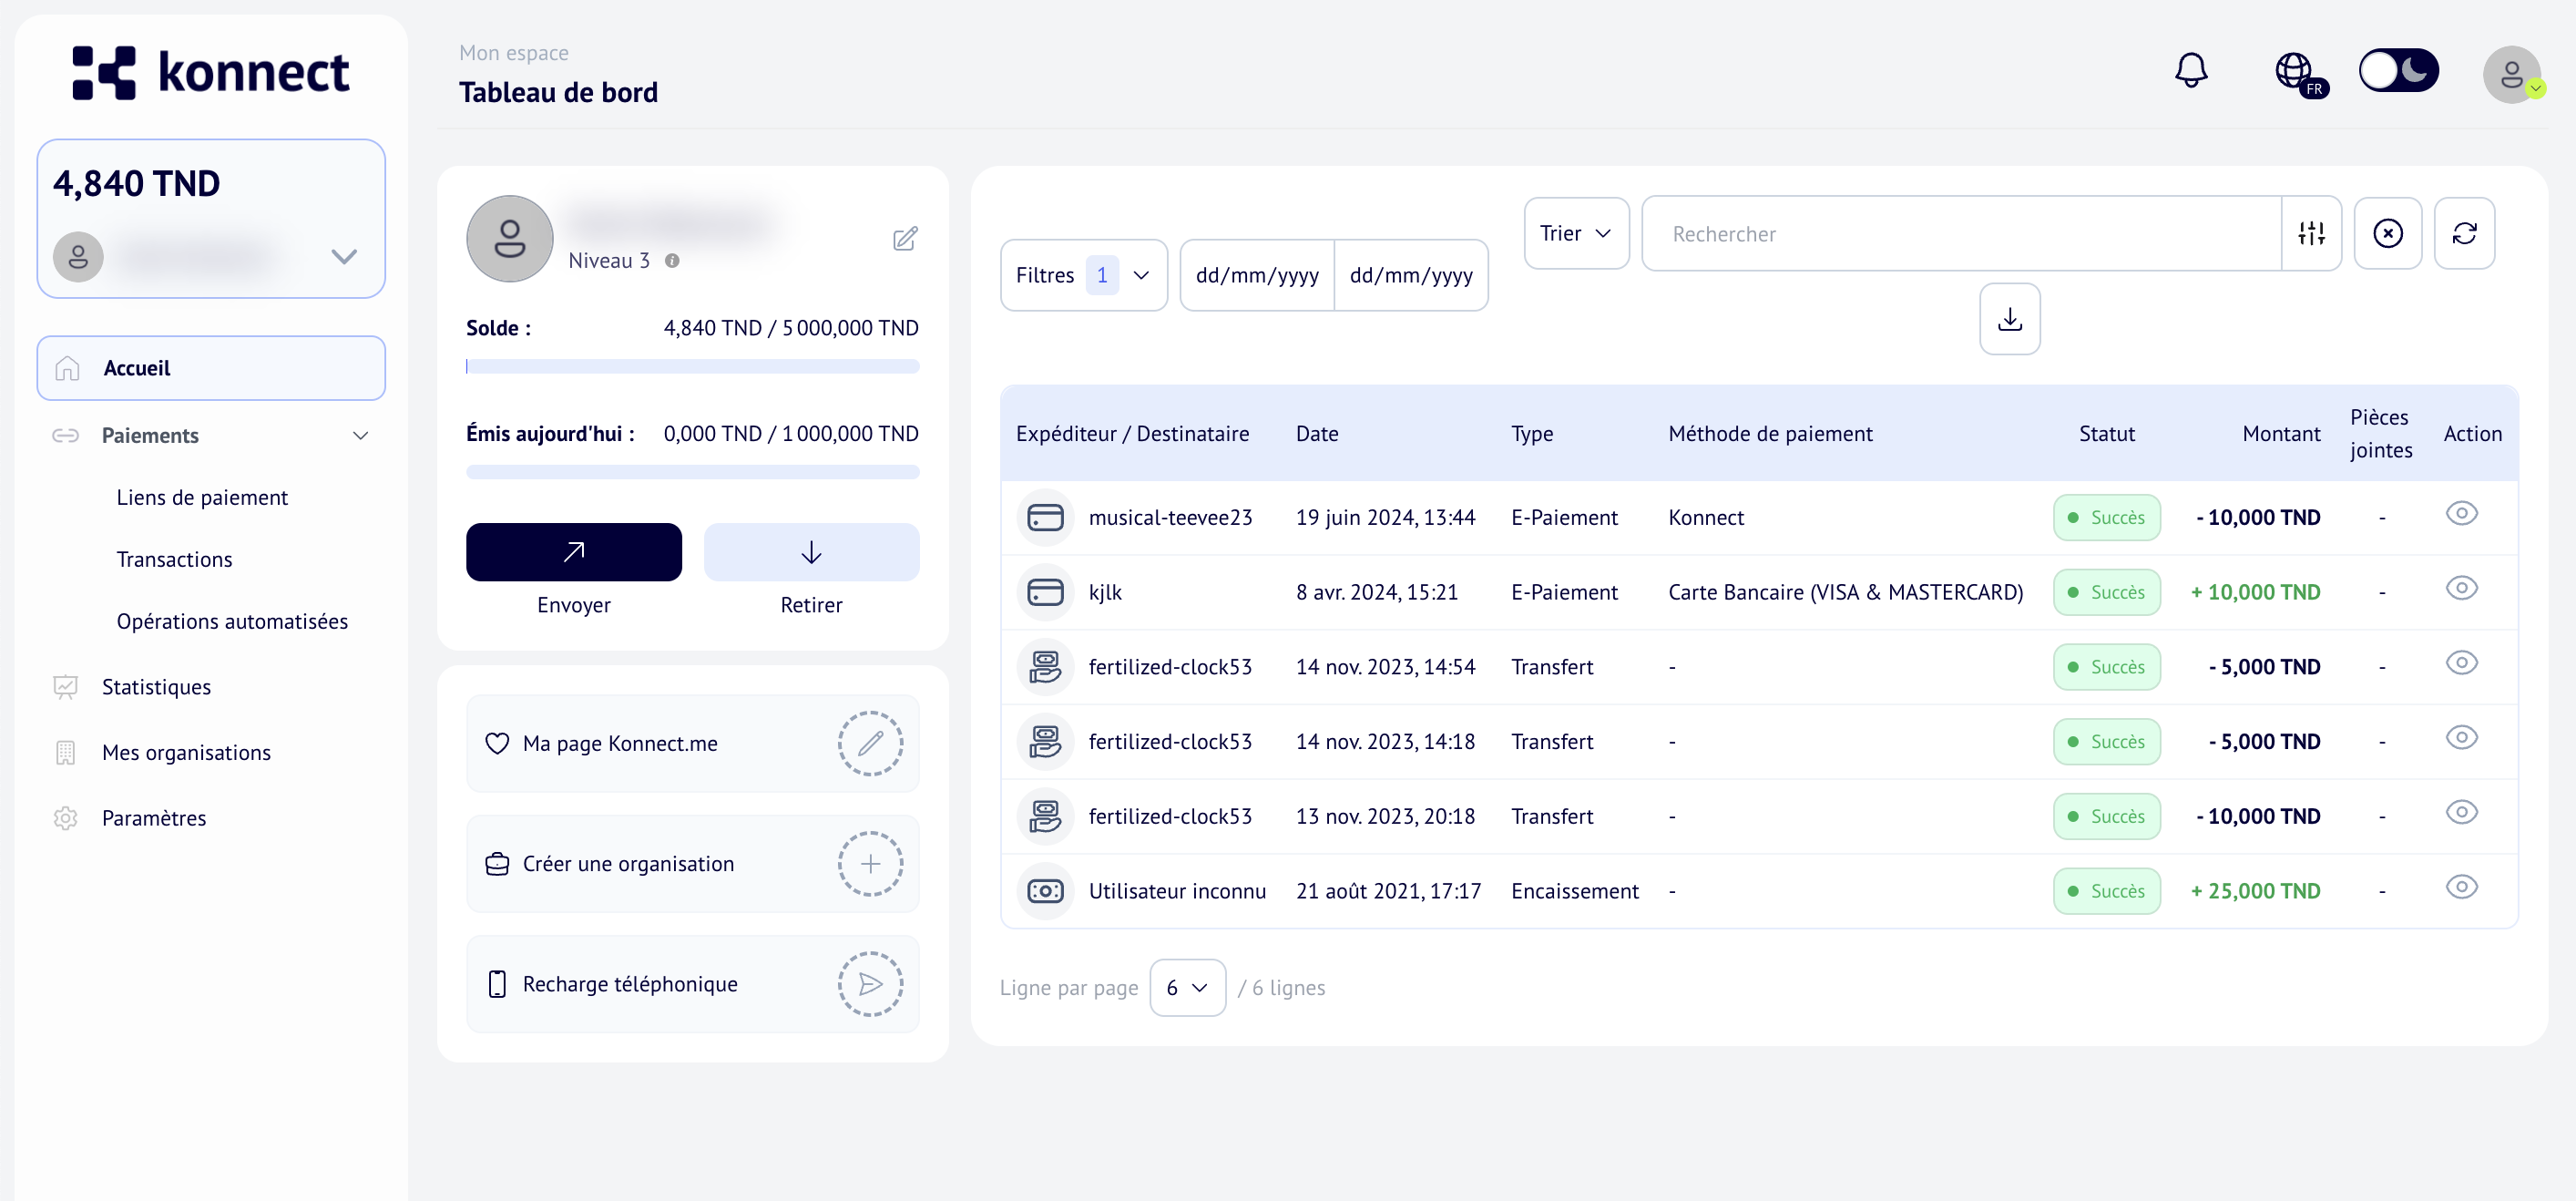
Task: Toggle dark mode switch
Action: coord(2398,70)
